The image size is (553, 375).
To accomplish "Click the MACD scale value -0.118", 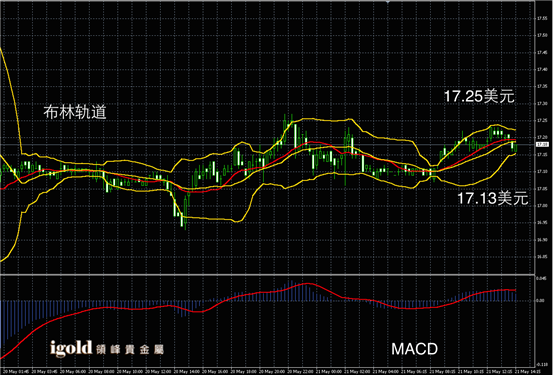I will point(541,364).
